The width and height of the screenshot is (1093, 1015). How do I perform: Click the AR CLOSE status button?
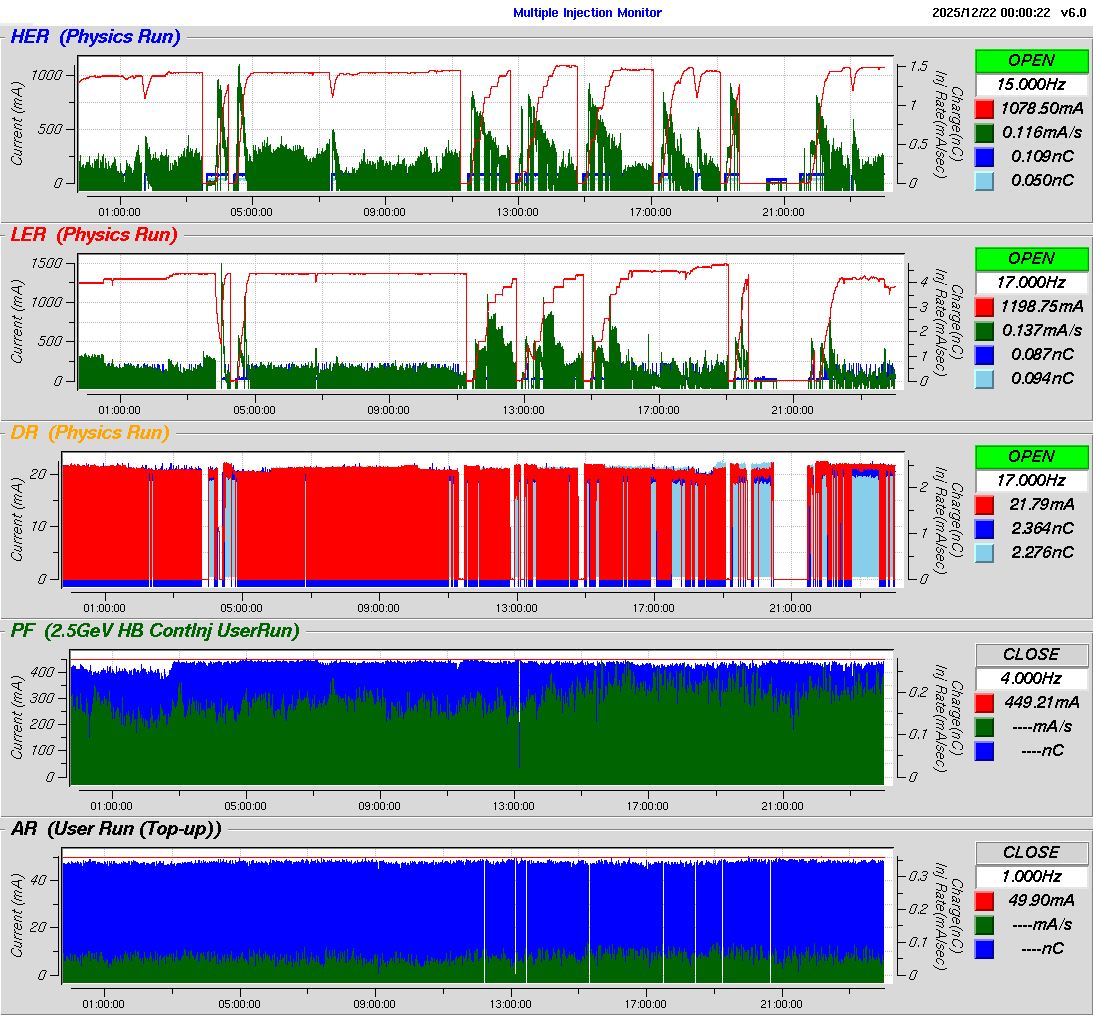click(1031, 852)
